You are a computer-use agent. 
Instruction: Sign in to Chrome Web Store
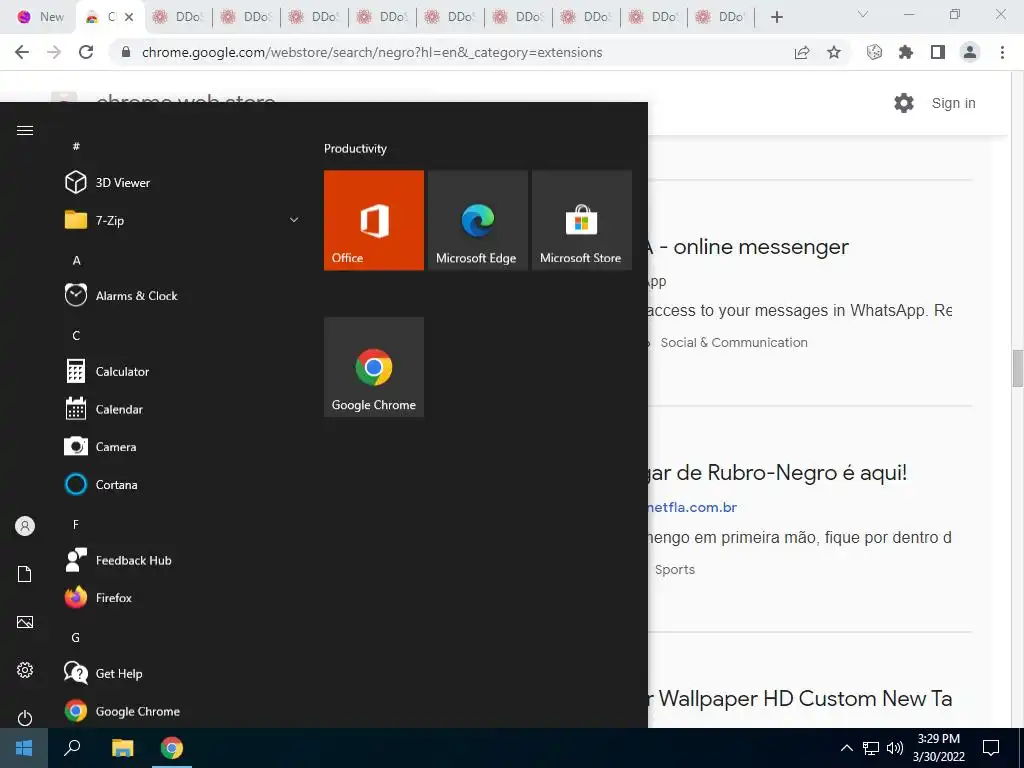point(953,103)
